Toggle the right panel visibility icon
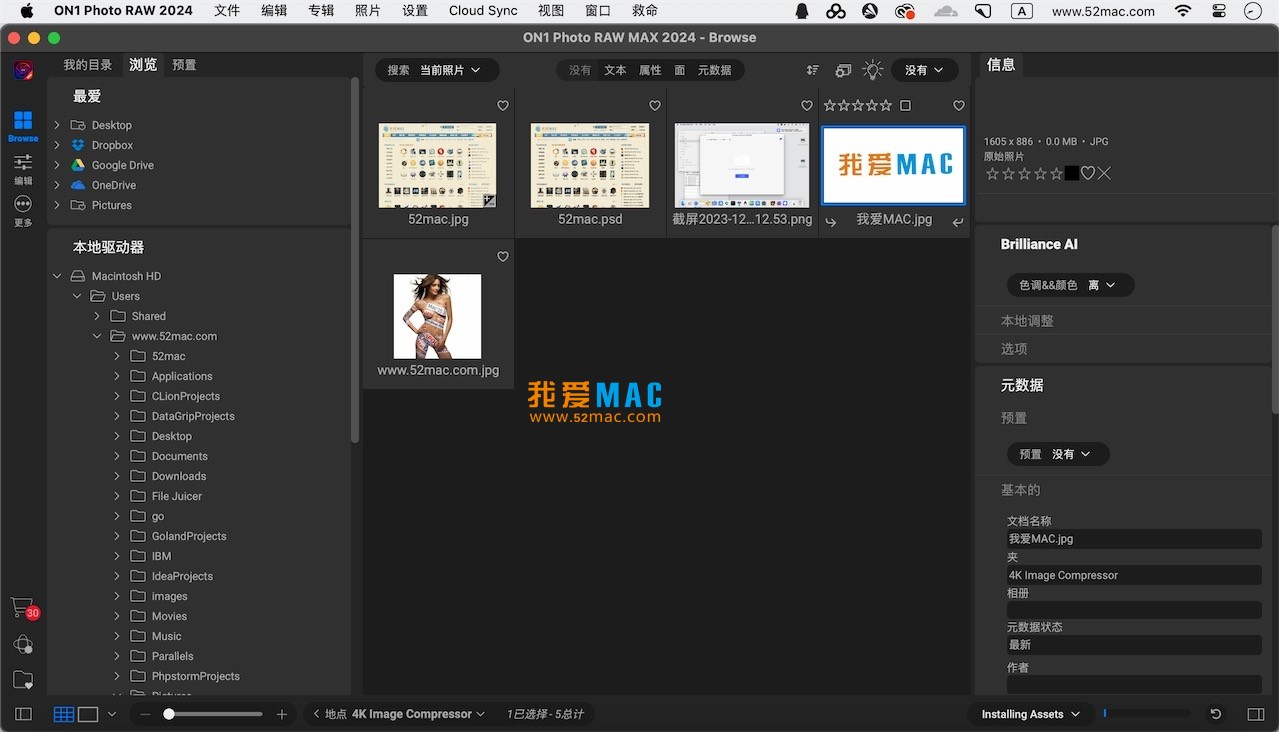1279x732 pixels. (x=1256, y=714)
